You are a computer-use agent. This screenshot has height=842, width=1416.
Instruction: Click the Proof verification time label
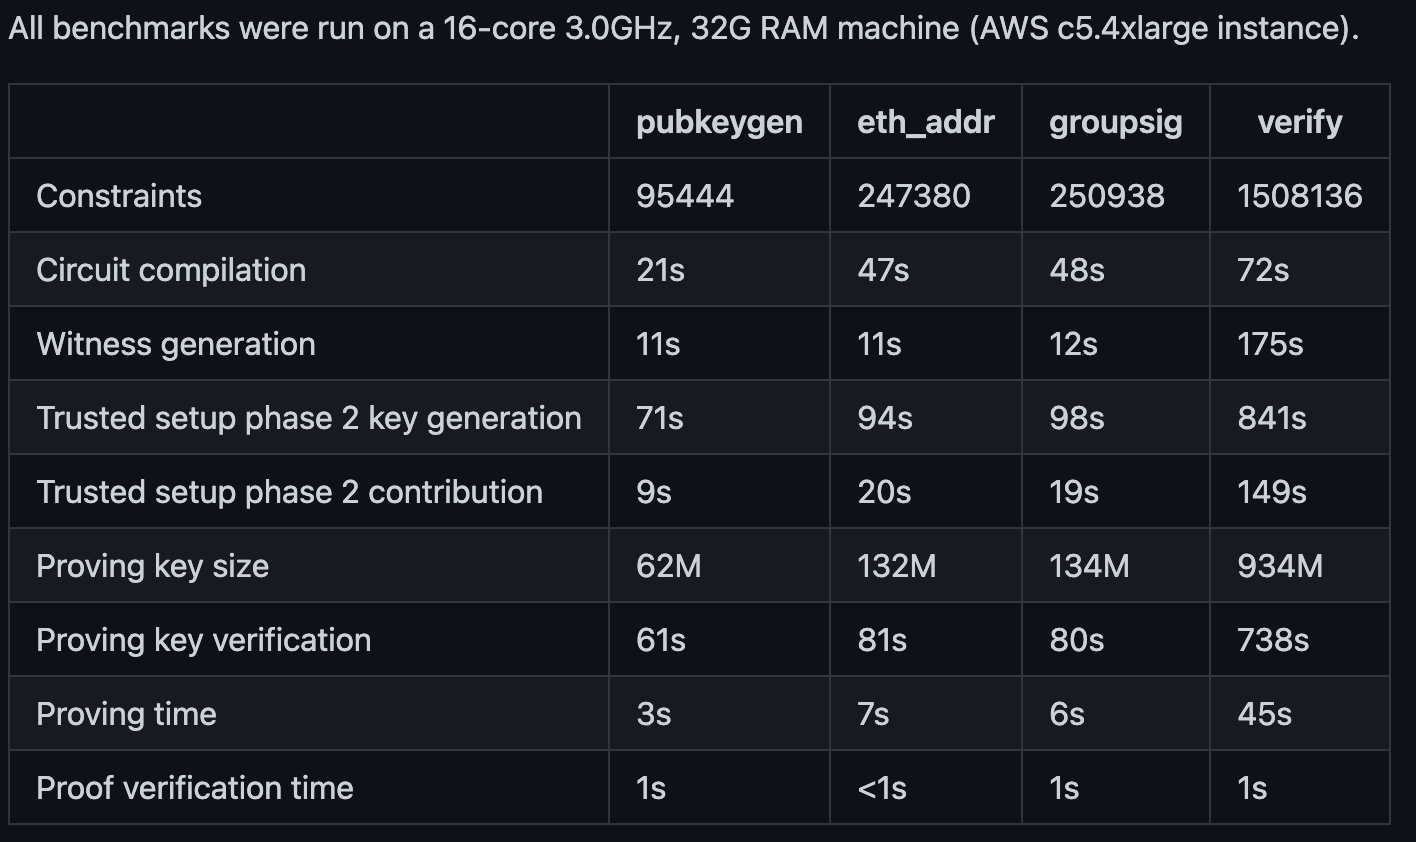click(195, 788)
